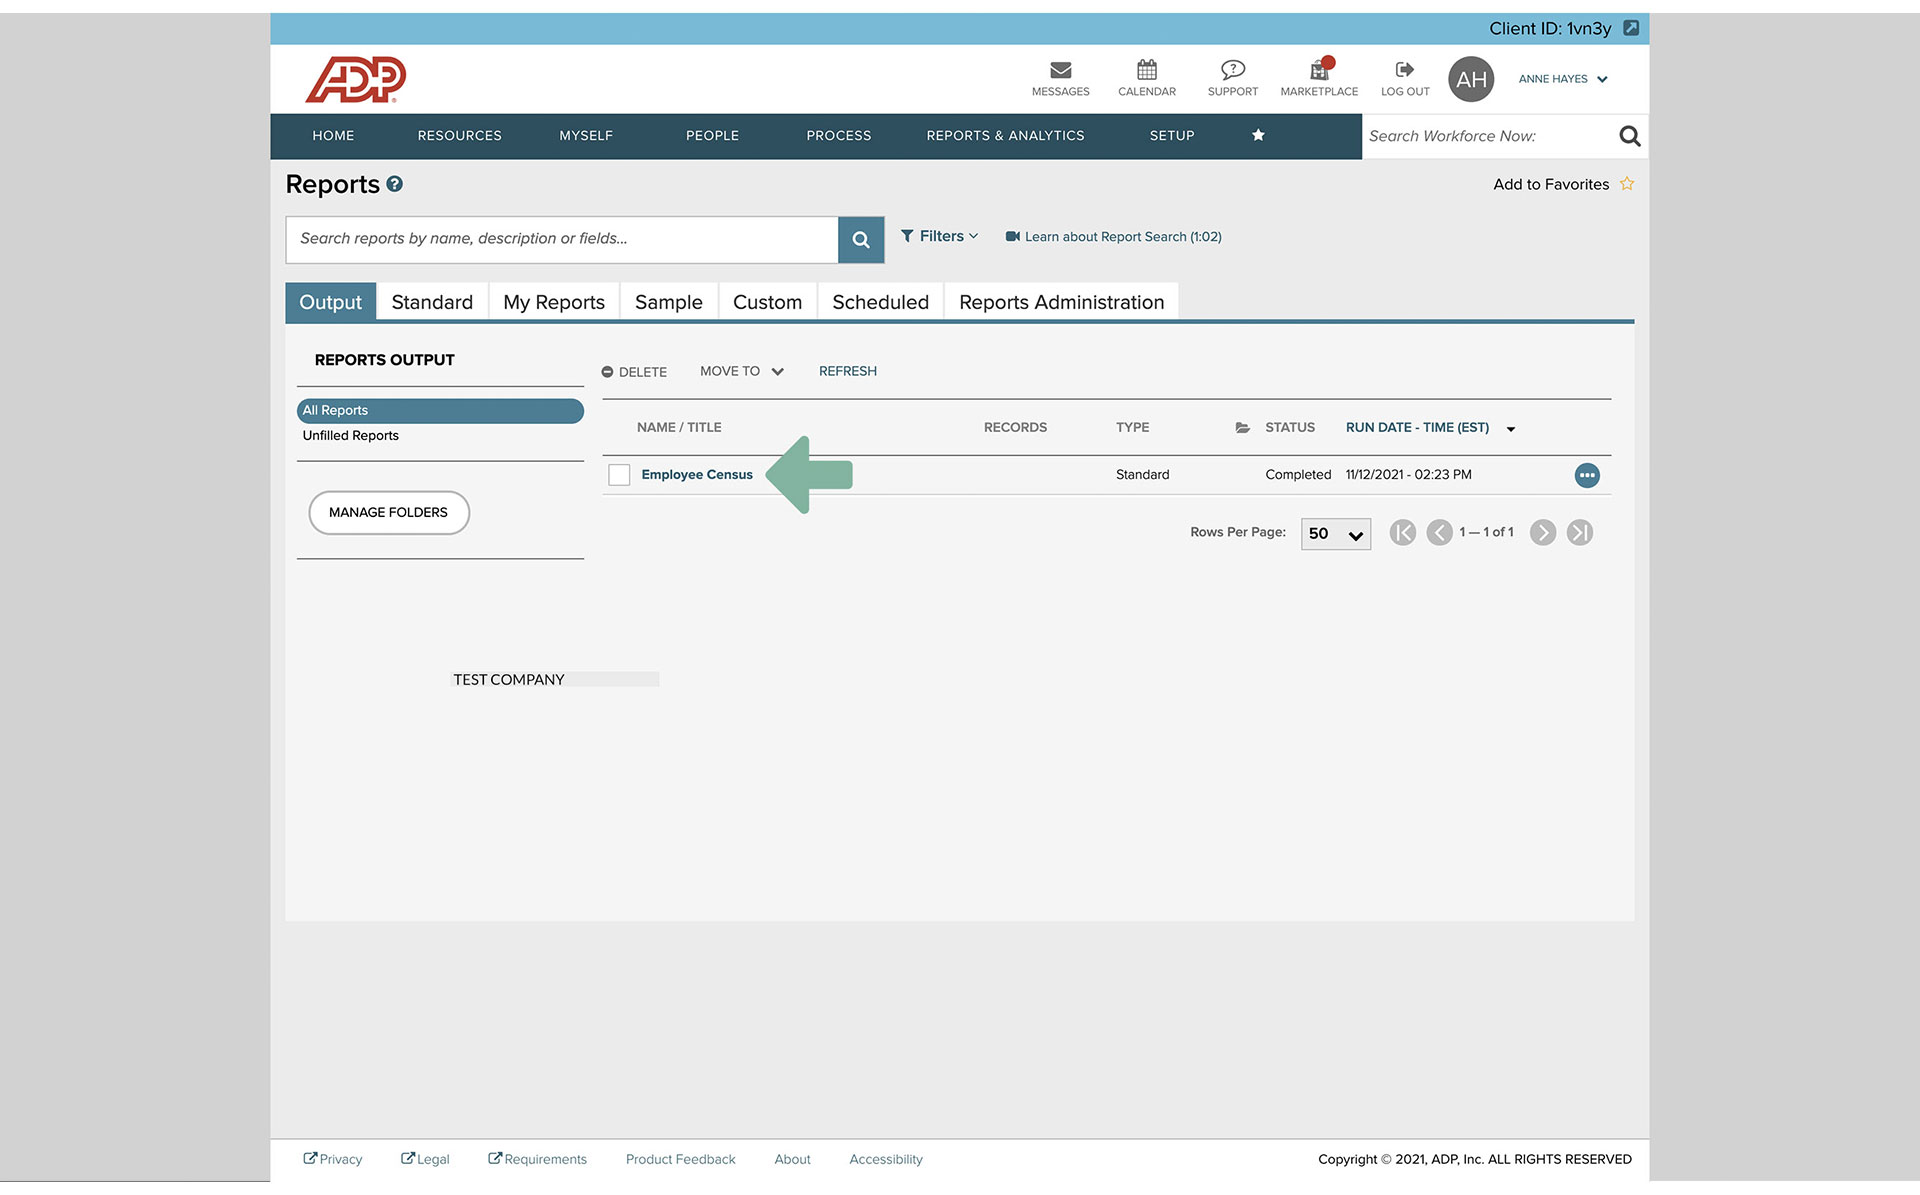Select the Unfilled Reports folder
Viewport: 1920px width, 1195px height.
pyautogui.click(x=350, y=436)
